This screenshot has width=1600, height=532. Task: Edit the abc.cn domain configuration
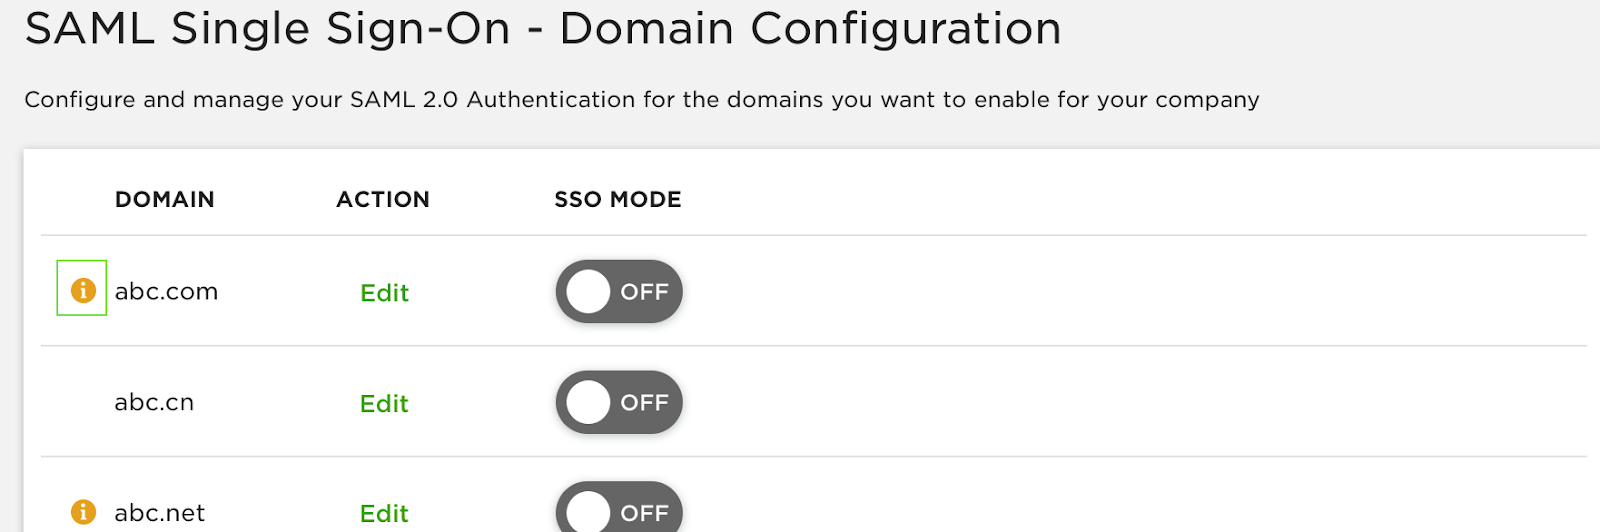tap(384, 404)
